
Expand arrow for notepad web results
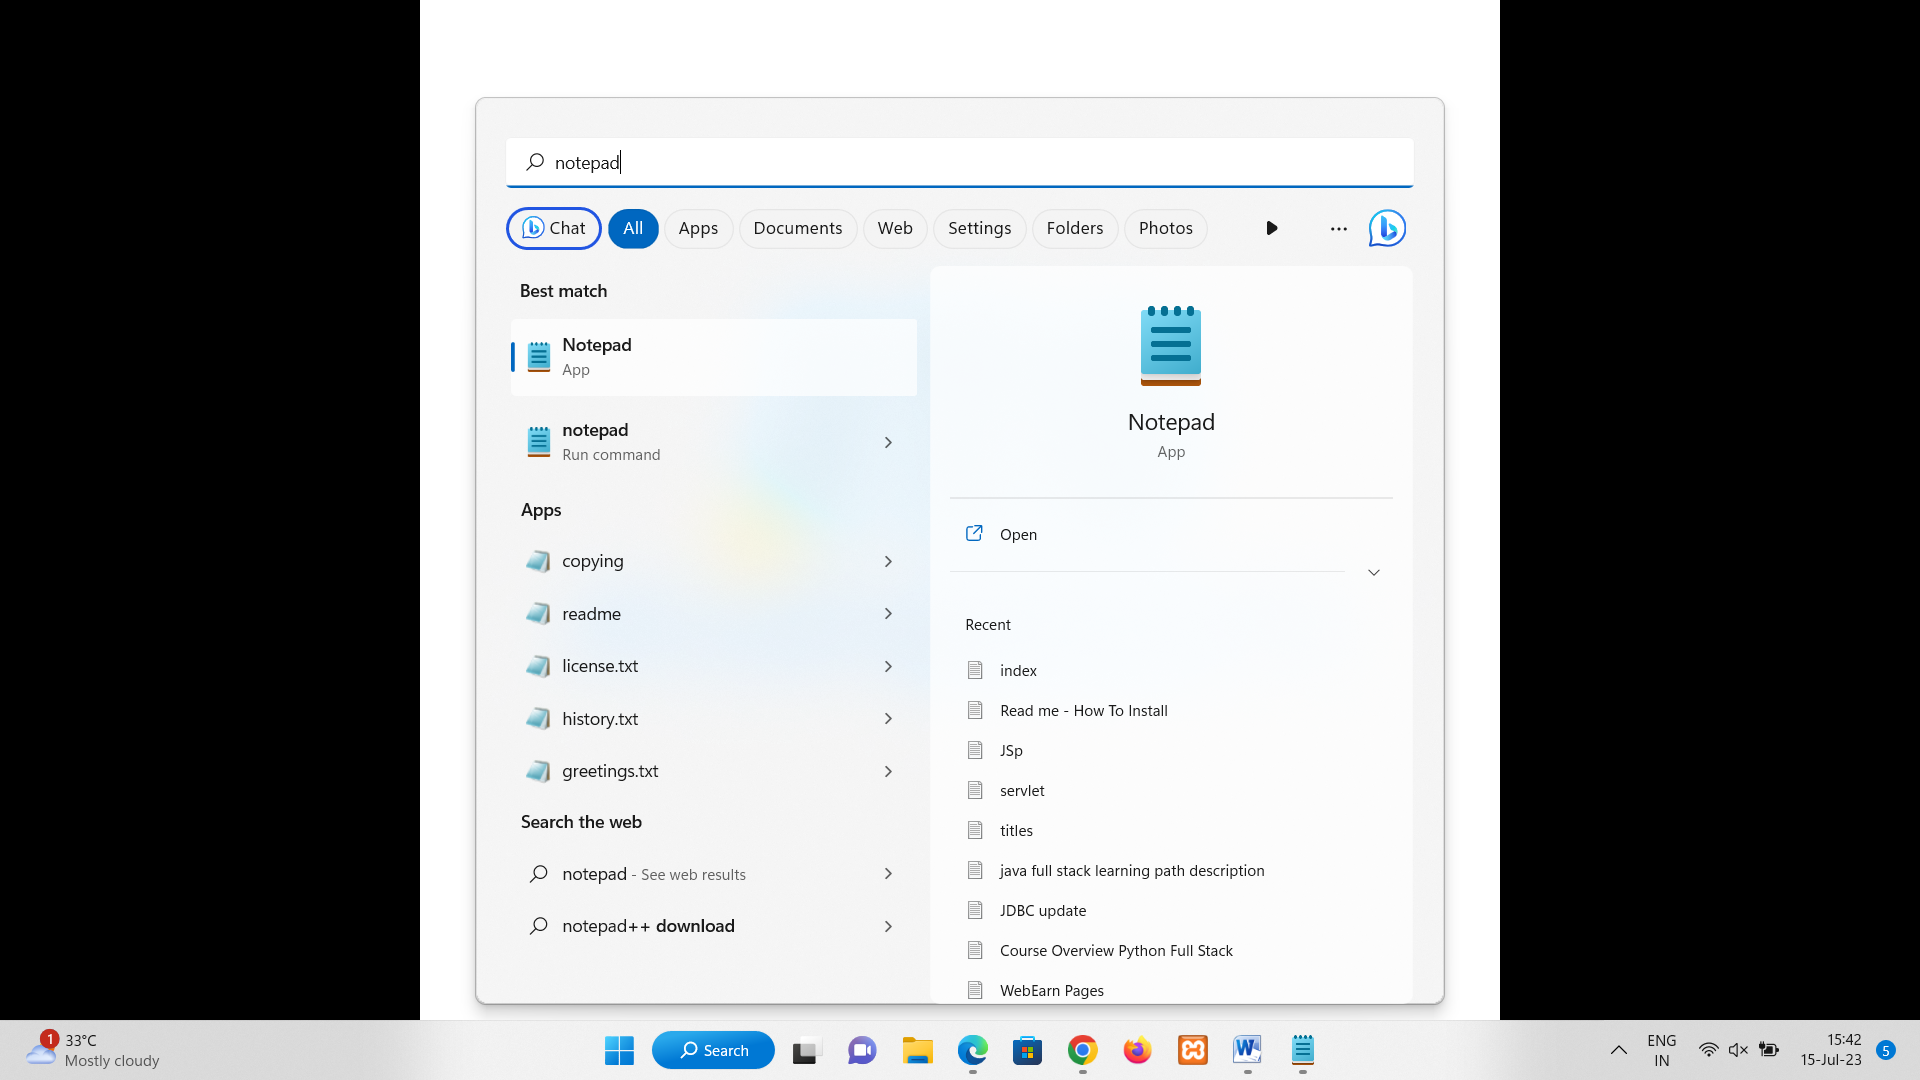888,873
